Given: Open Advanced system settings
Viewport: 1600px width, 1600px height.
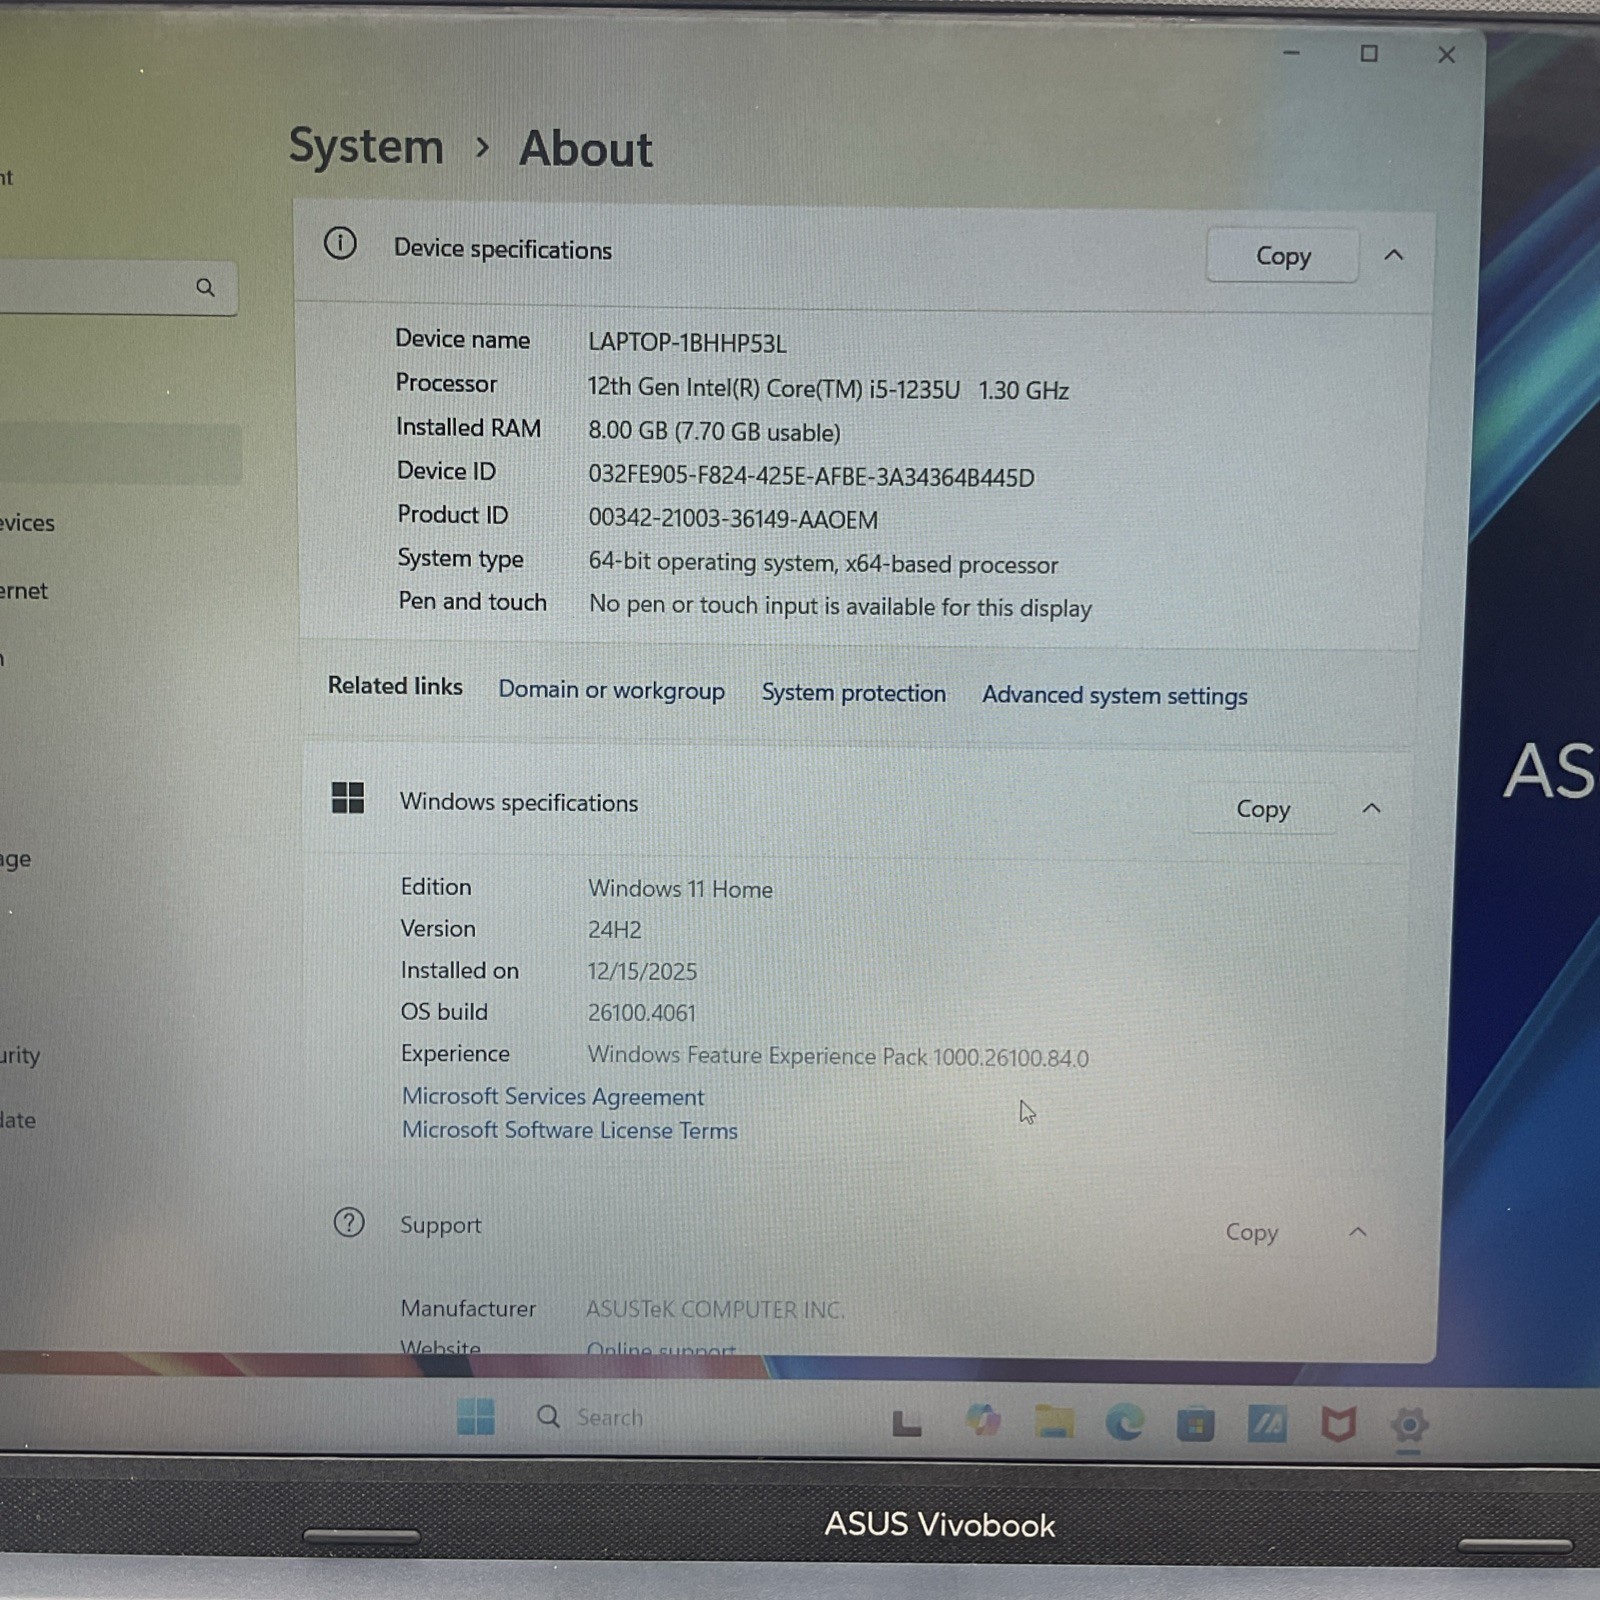Looking at the screenshot, I should coord(1115,695).
